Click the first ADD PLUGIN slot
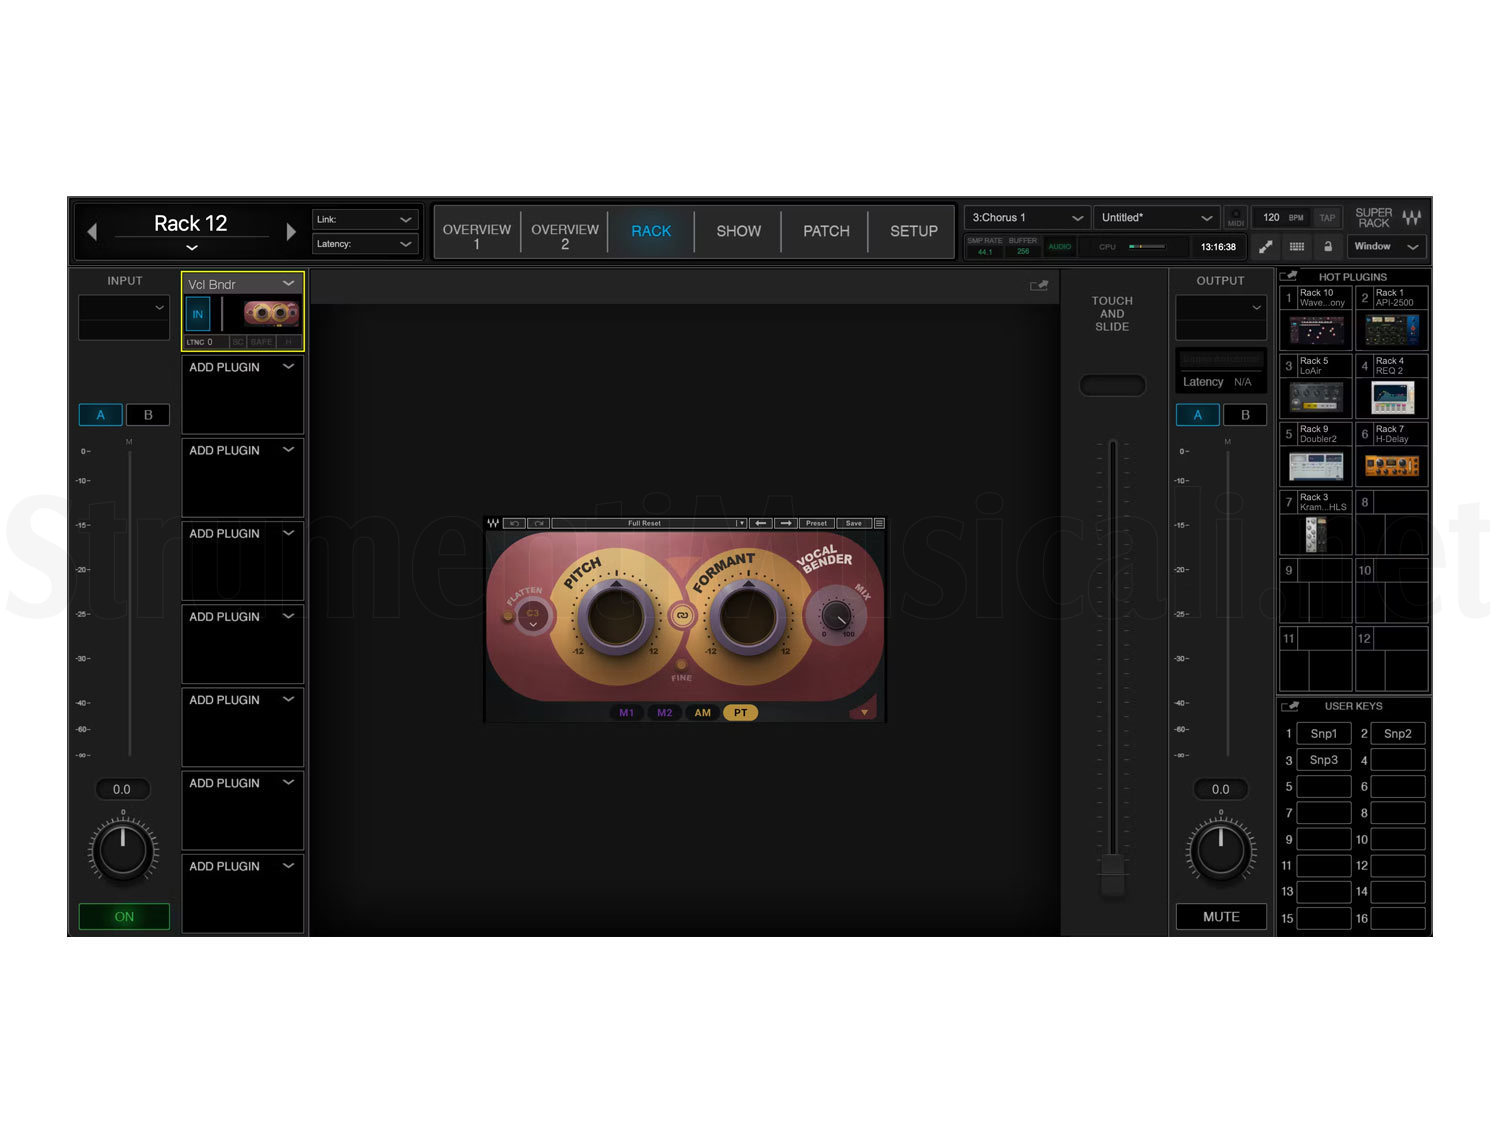The height and width of the screenshot is (1125, 1500). point(242,367)
